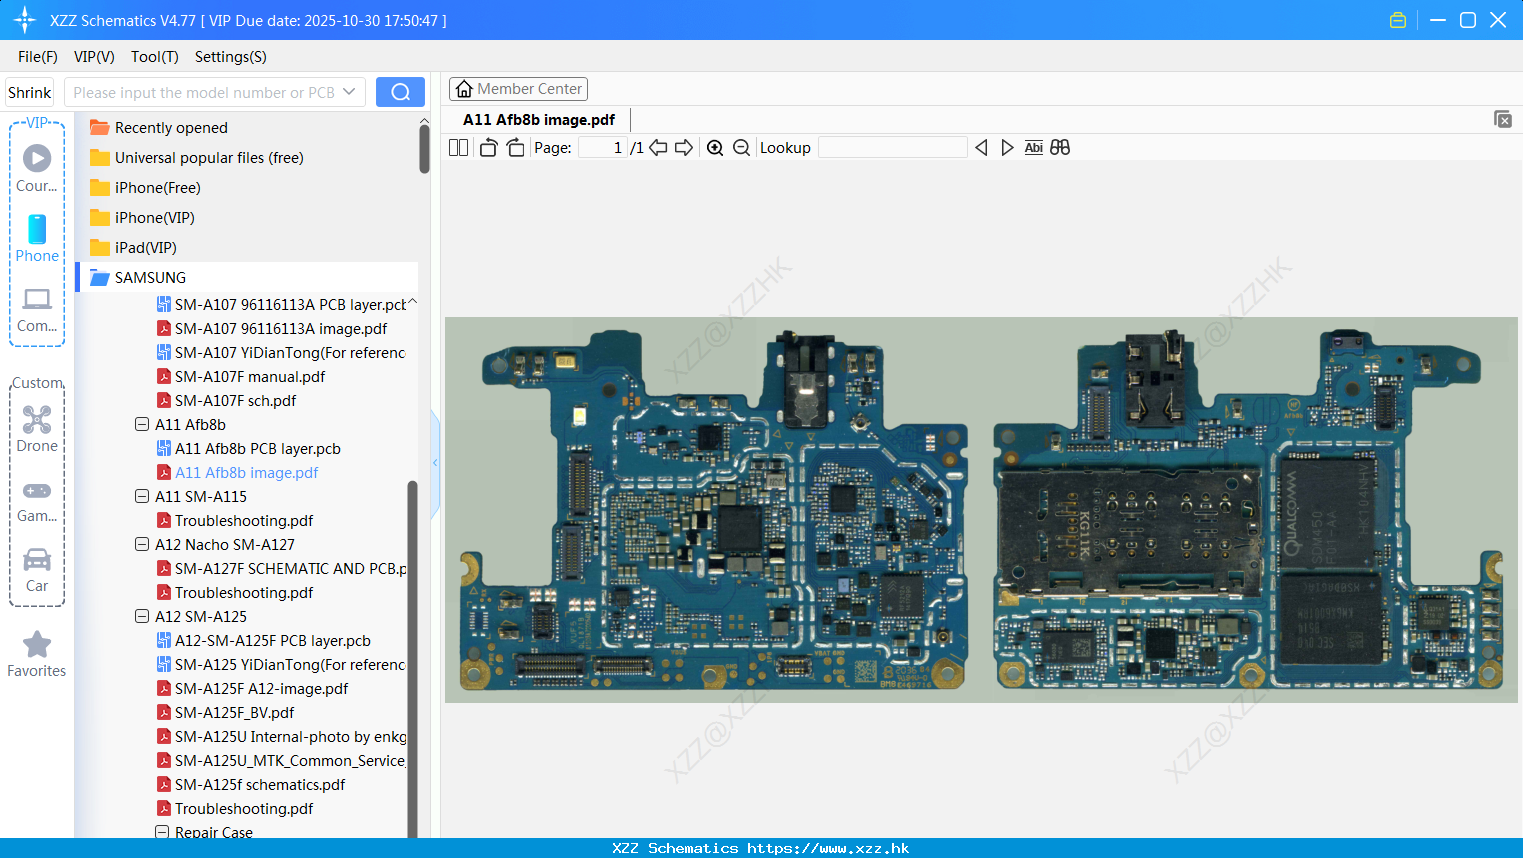This screenshot has height=858, width=1523.
Task: Select the Computer category icon
Action: pyautogui.click(x=37, y=309)
